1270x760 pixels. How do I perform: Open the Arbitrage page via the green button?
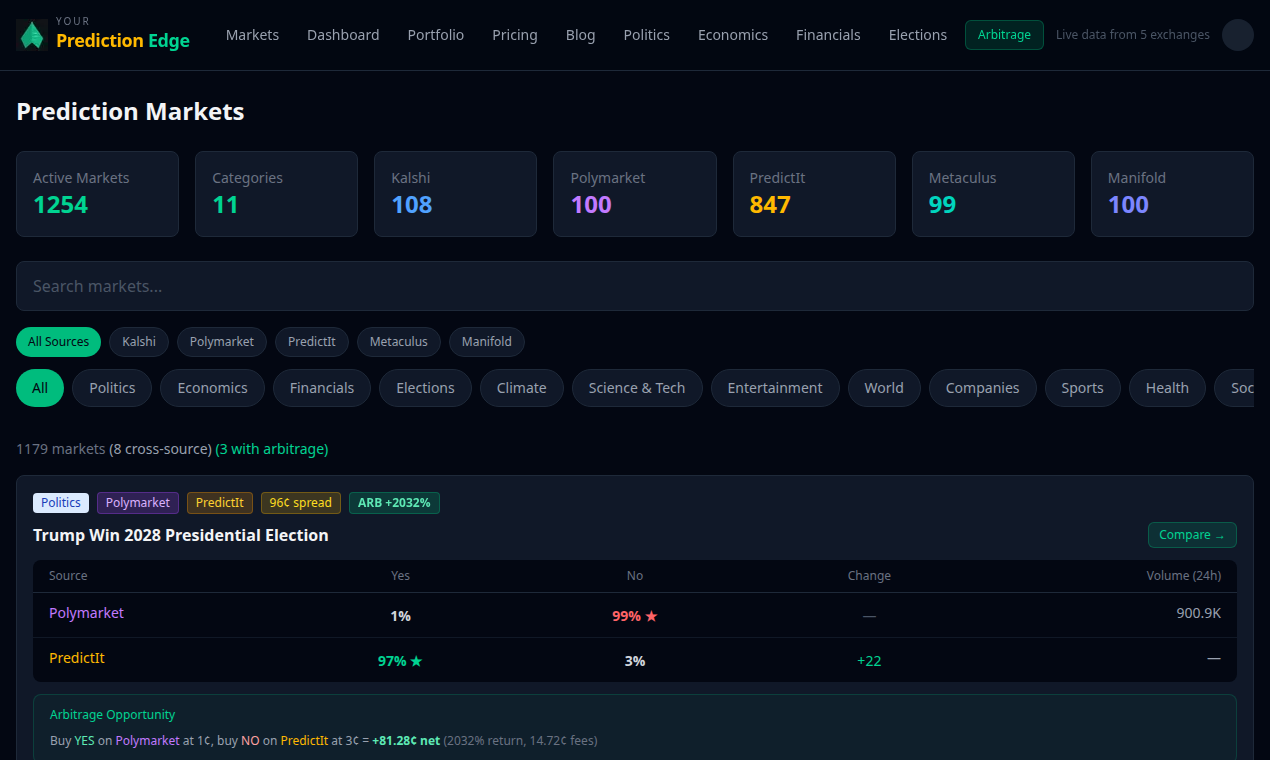[1004, 34]
